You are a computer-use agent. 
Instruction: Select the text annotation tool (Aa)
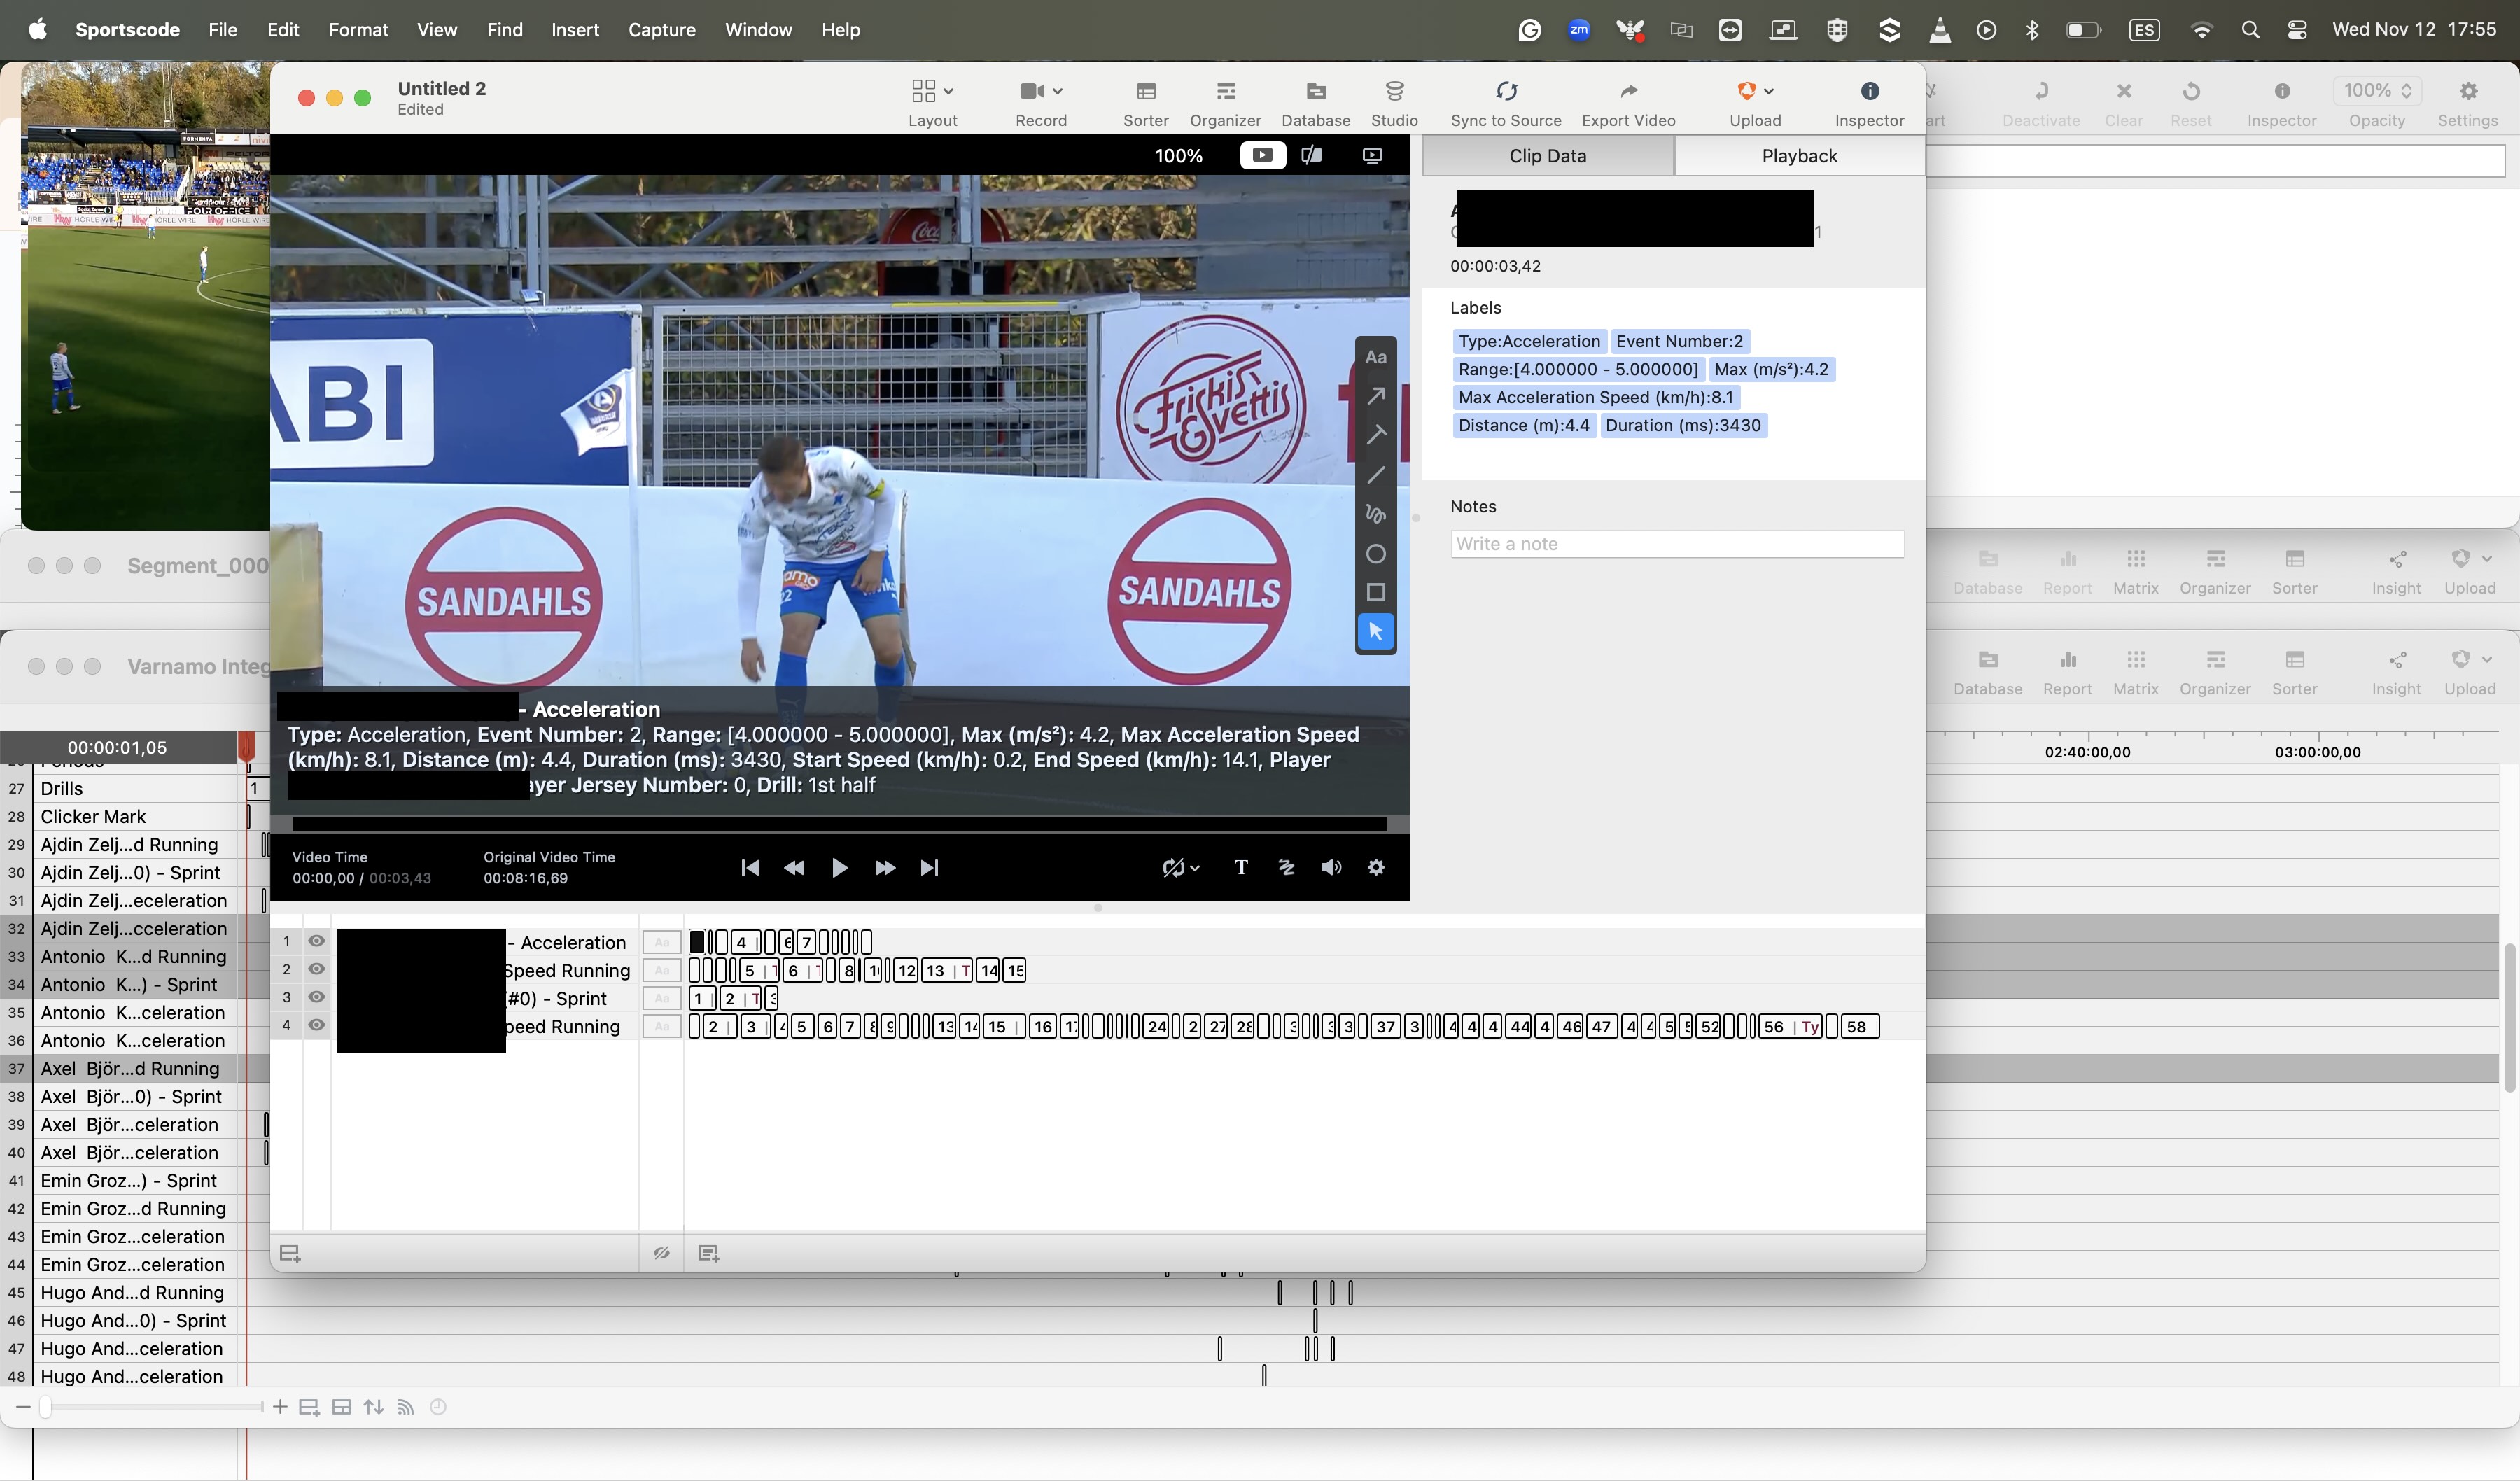coord(1376,357)
